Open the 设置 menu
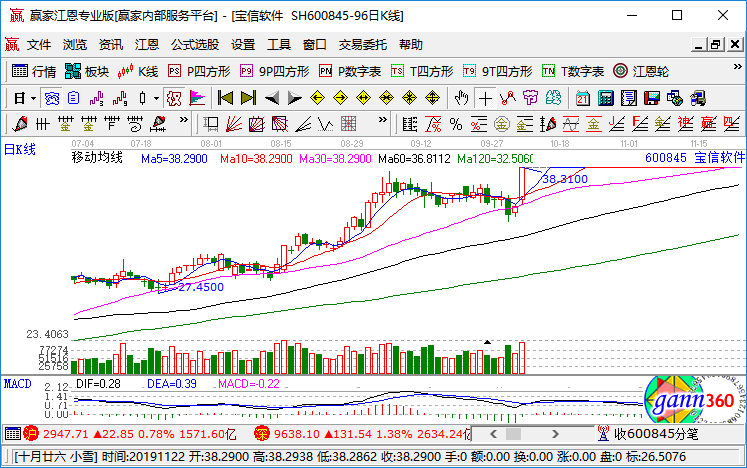The width and height of the screenshot is (747, 468). point(243,45)
